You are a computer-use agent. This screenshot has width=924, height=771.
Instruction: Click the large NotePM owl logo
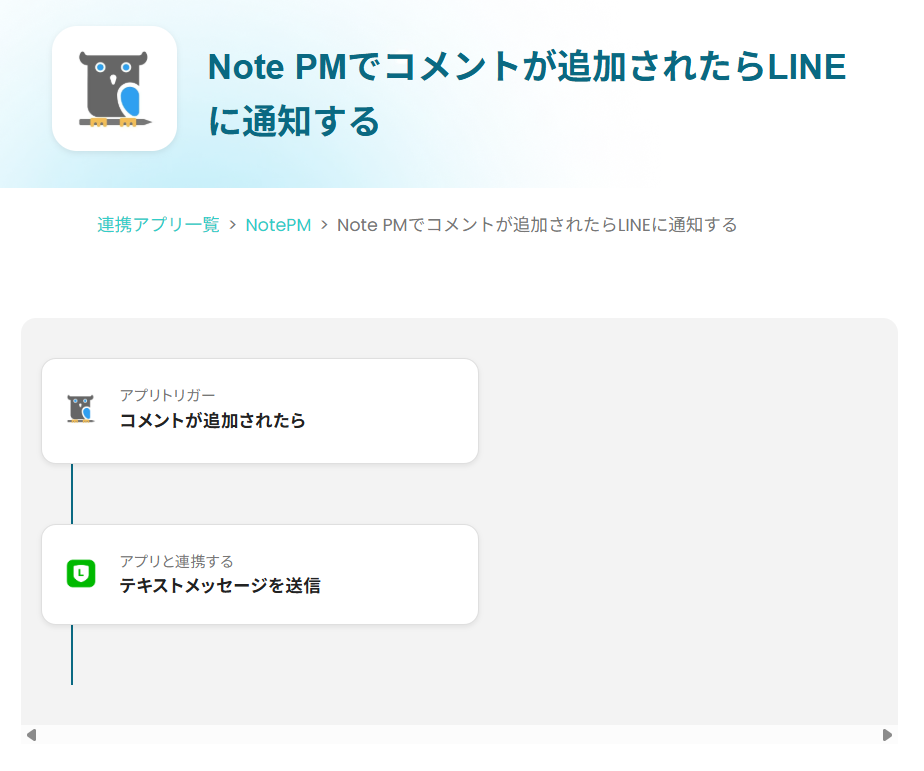pos(114,88)
